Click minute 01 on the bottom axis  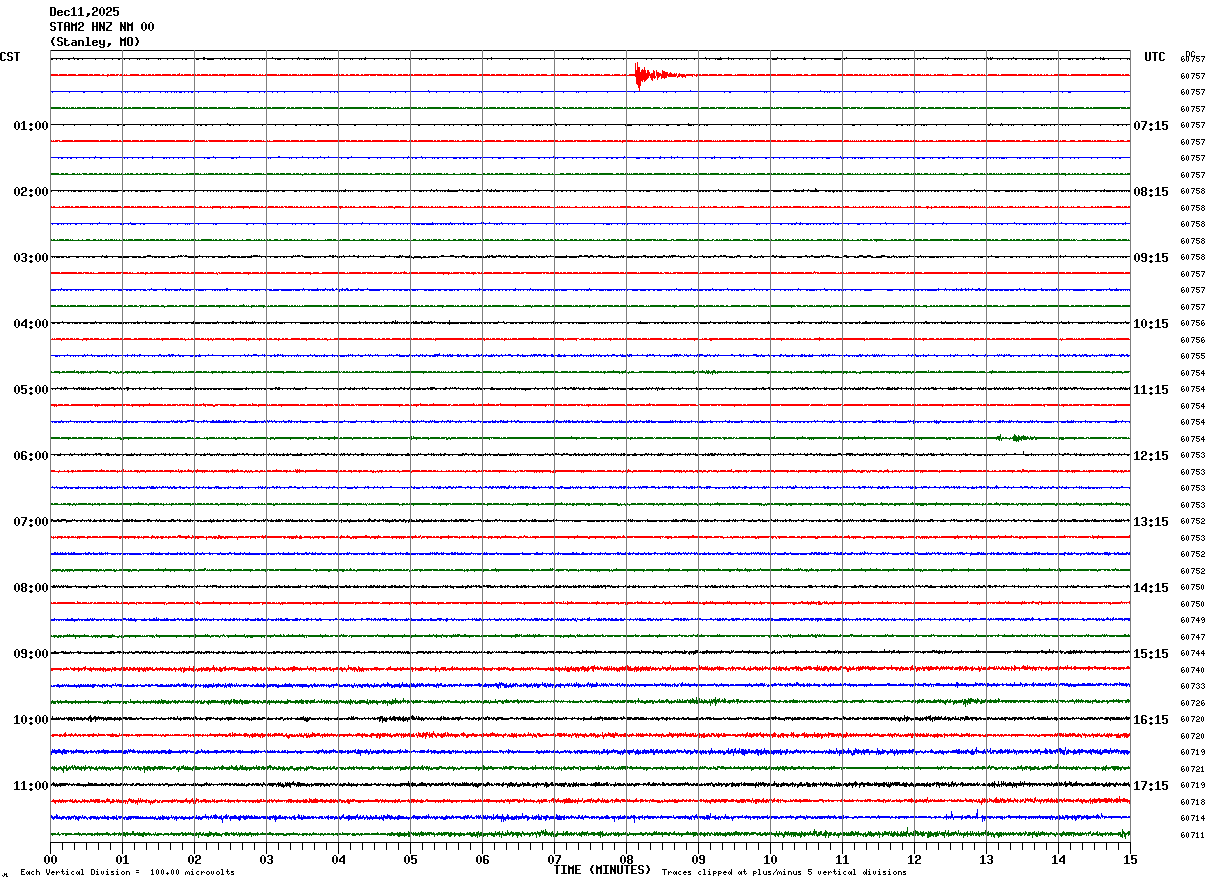(x=122, y=859)
